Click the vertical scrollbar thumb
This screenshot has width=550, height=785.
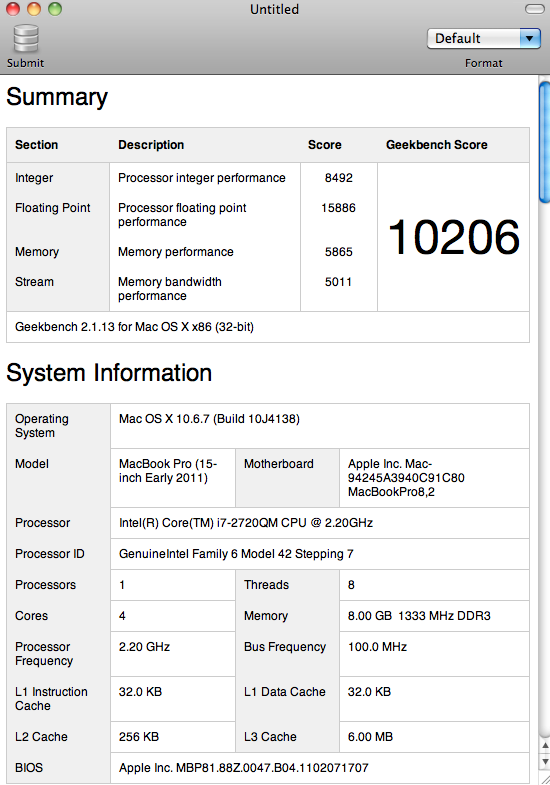pyautogui.click(x=544, y=142)
